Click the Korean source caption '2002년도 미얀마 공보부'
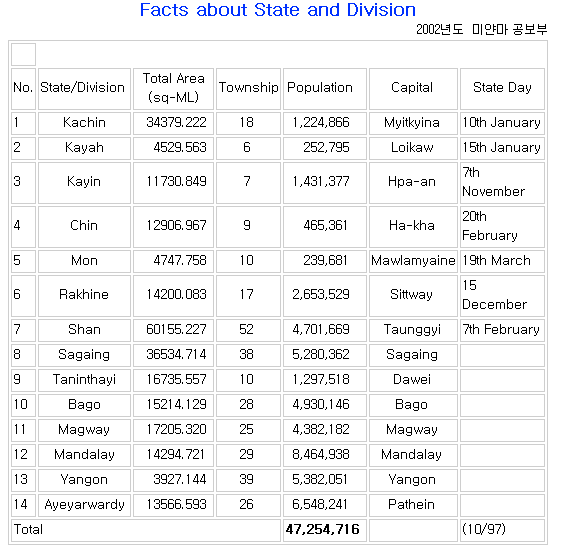This screenshot has width=561, height=555. click(482, 29)
